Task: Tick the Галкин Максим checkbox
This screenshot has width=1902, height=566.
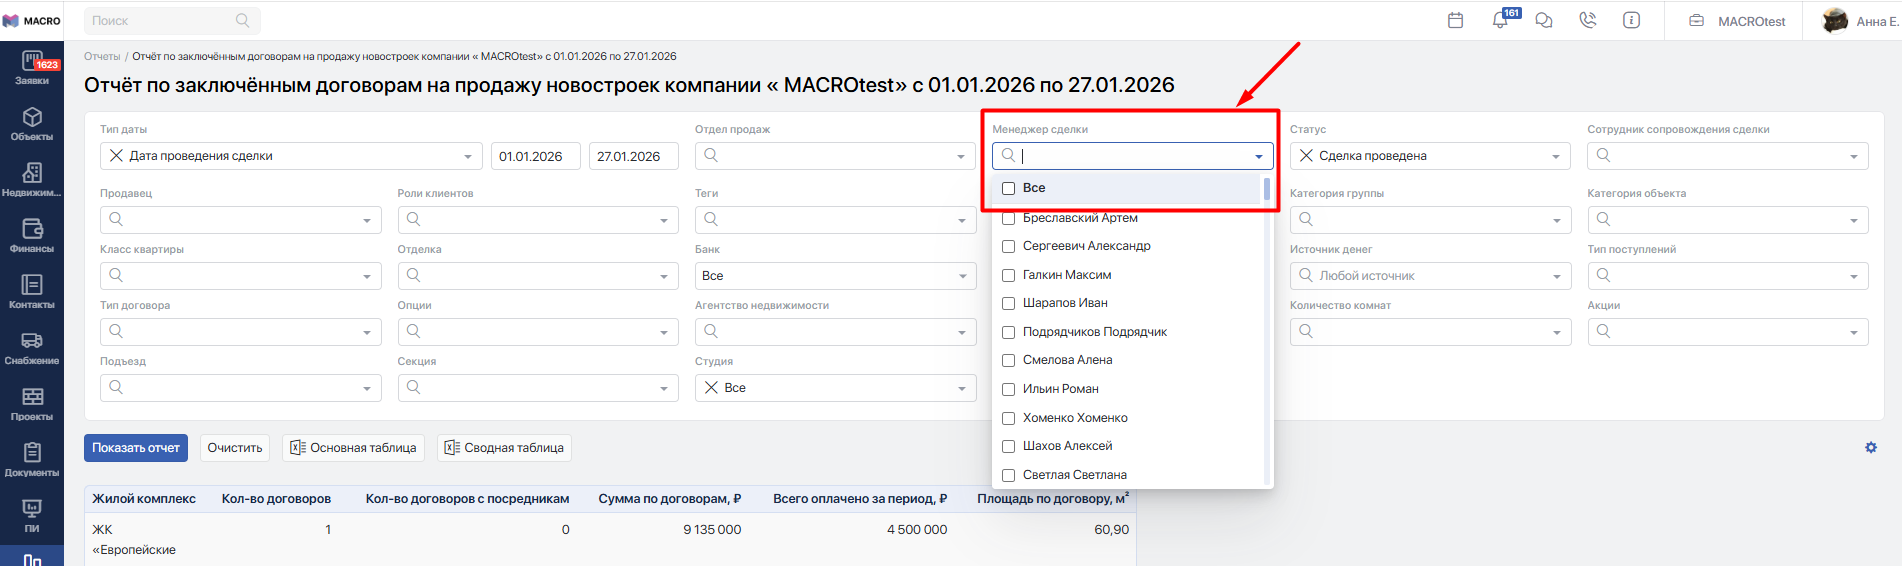Action: click(1009, 275)
